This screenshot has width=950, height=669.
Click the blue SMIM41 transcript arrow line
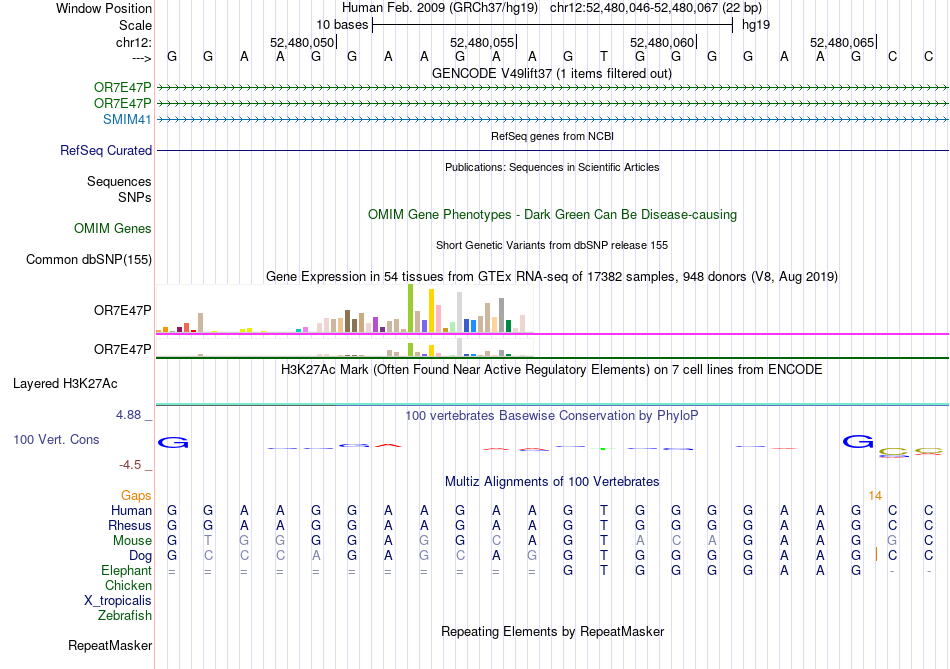(x=552, y=119)
